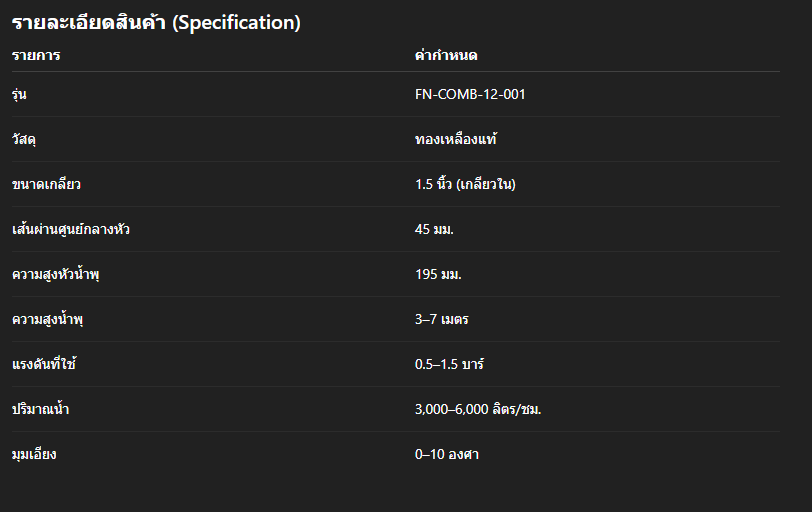The image size is (812, 512).
Task: Select the "195 มม." height value
Action: [438, 275]
